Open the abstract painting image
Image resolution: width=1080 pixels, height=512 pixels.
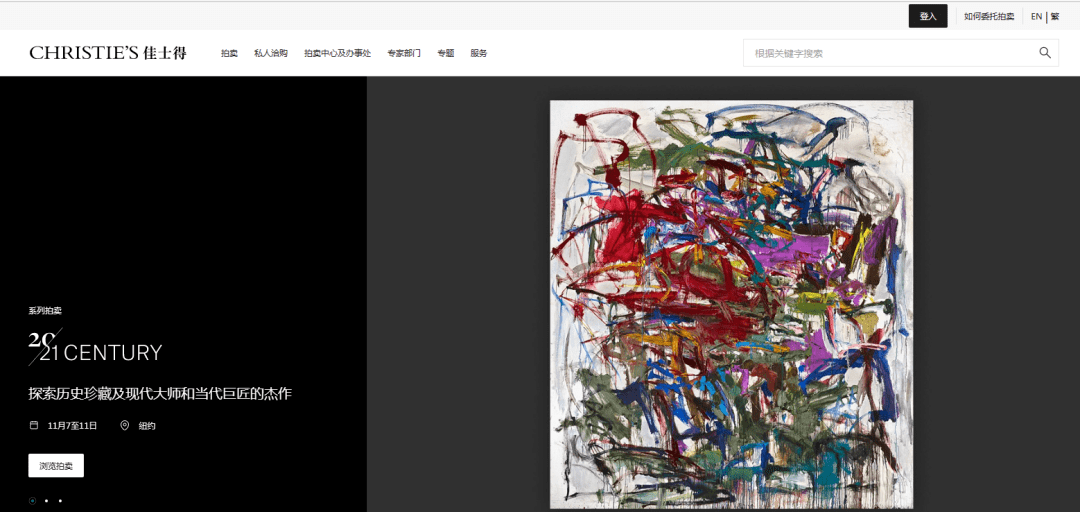point(731,304)
